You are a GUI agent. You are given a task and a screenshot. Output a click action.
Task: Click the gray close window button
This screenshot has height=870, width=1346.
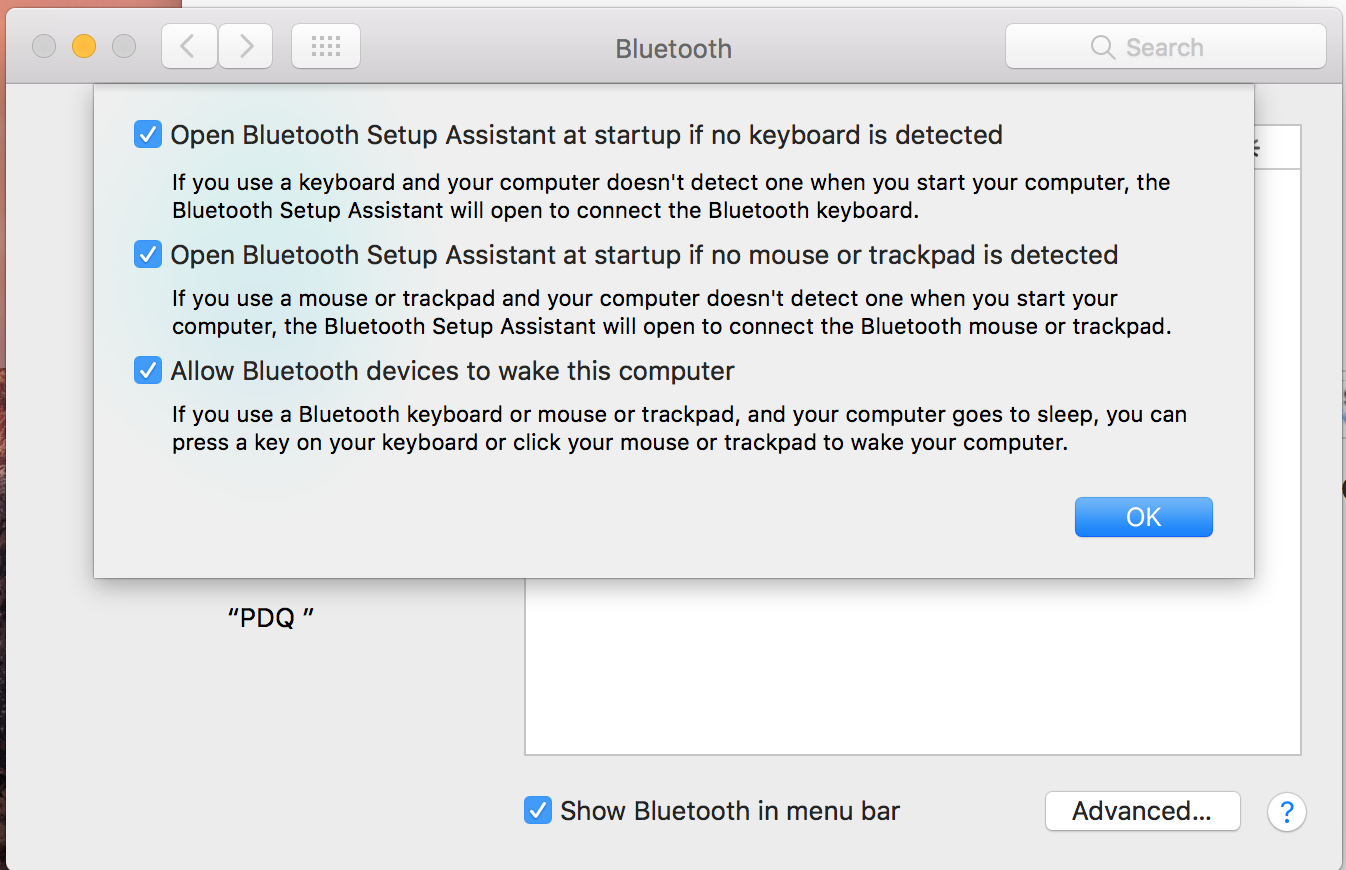[44, 46]
